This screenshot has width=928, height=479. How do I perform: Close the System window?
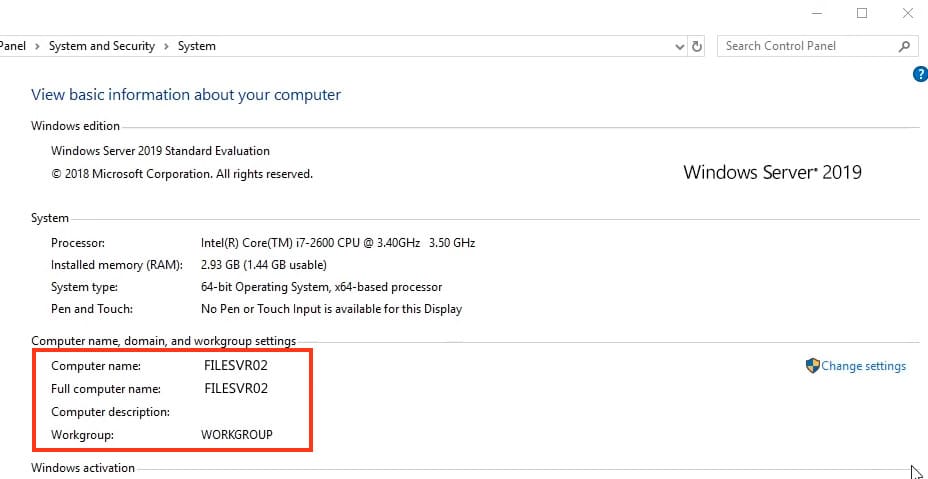907,13
